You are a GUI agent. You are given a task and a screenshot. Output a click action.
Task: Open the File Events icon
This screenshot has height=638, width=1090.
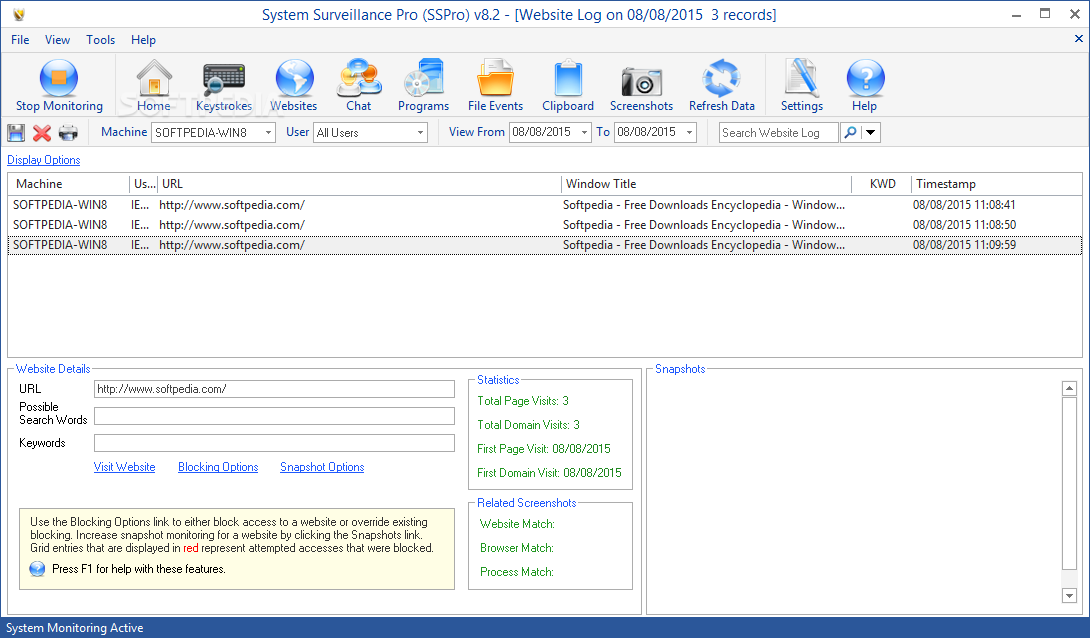496,78
